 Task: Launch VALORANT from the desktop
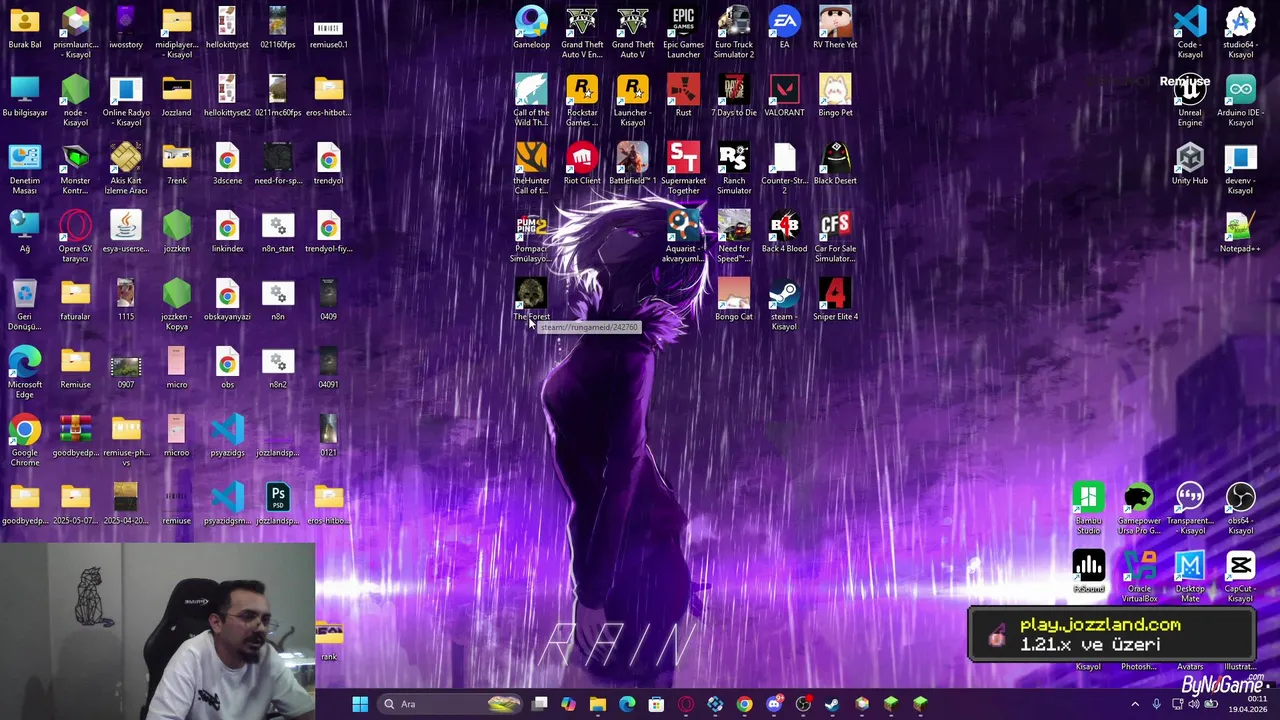coord(784,96)
